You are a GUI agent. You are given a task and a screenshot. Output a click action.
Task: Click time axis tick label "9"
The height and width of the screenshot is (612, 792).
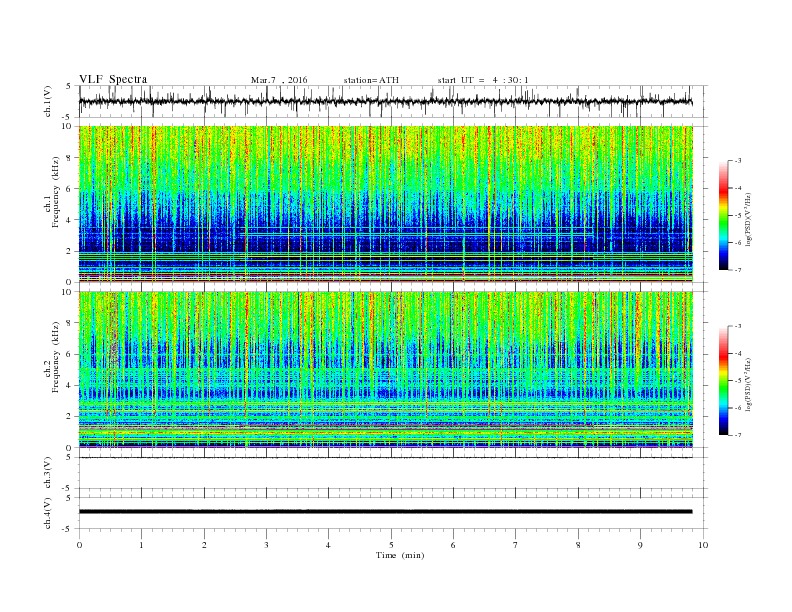click(x=640, y=545)
